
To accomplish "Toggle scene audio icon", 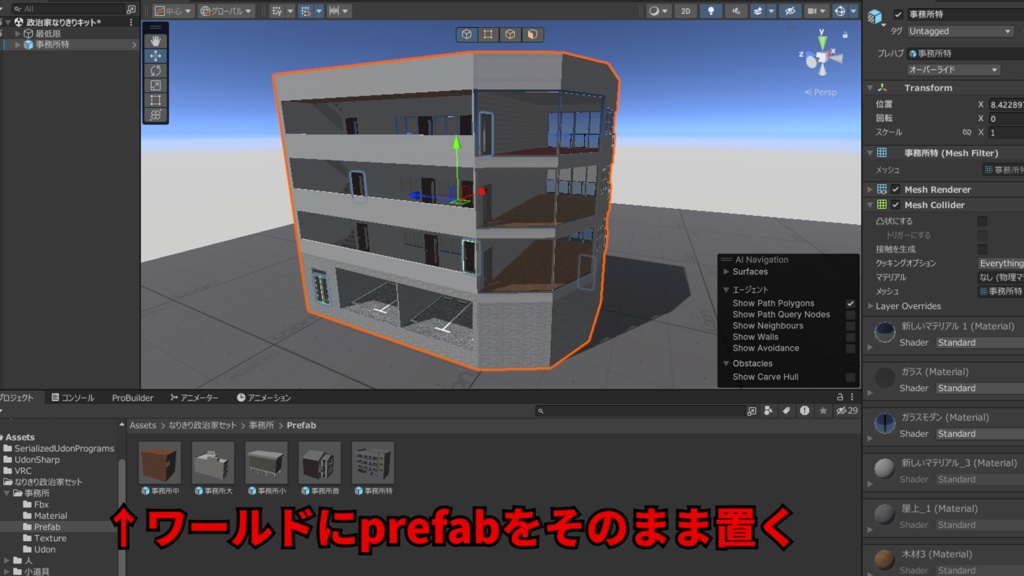I will (735, 11).
